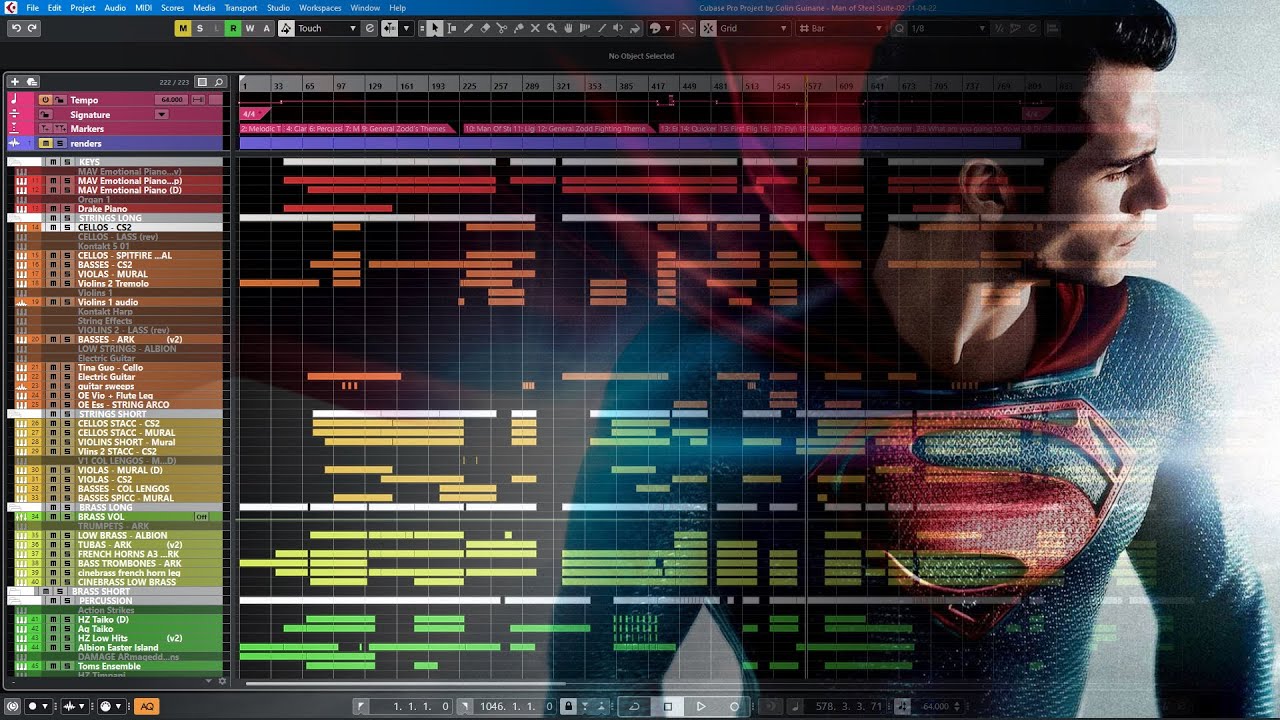Toggle Automation A suspend button

coord(266,28)
